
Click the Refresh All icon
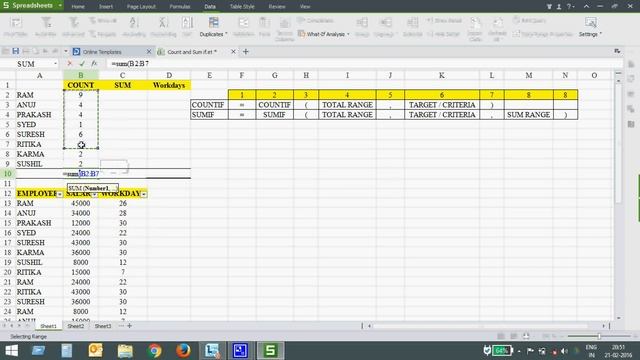click(497, 23)
